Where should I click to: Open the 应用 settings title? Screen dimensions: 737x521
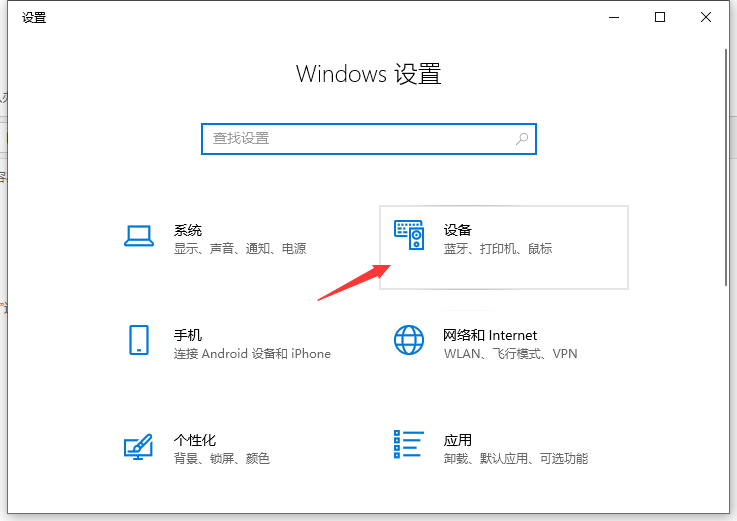(457, 440)
